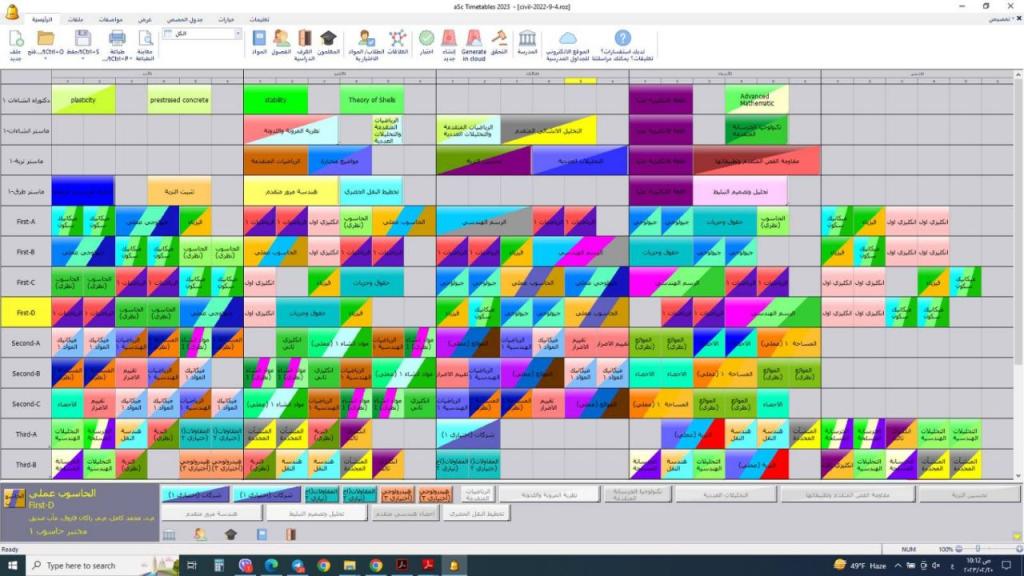Image resolution: width=1024 pixels, height=576 pixels.
Task: Click the Verification gavel icon
Action: tap(499, 38)
